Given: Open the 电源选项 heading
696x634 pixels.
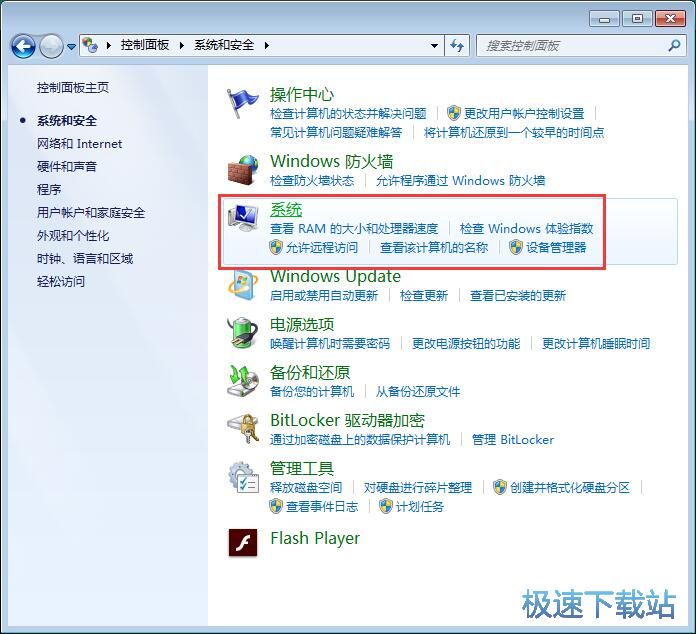Looking at the screenshot, I should click(x=302, y=324).
